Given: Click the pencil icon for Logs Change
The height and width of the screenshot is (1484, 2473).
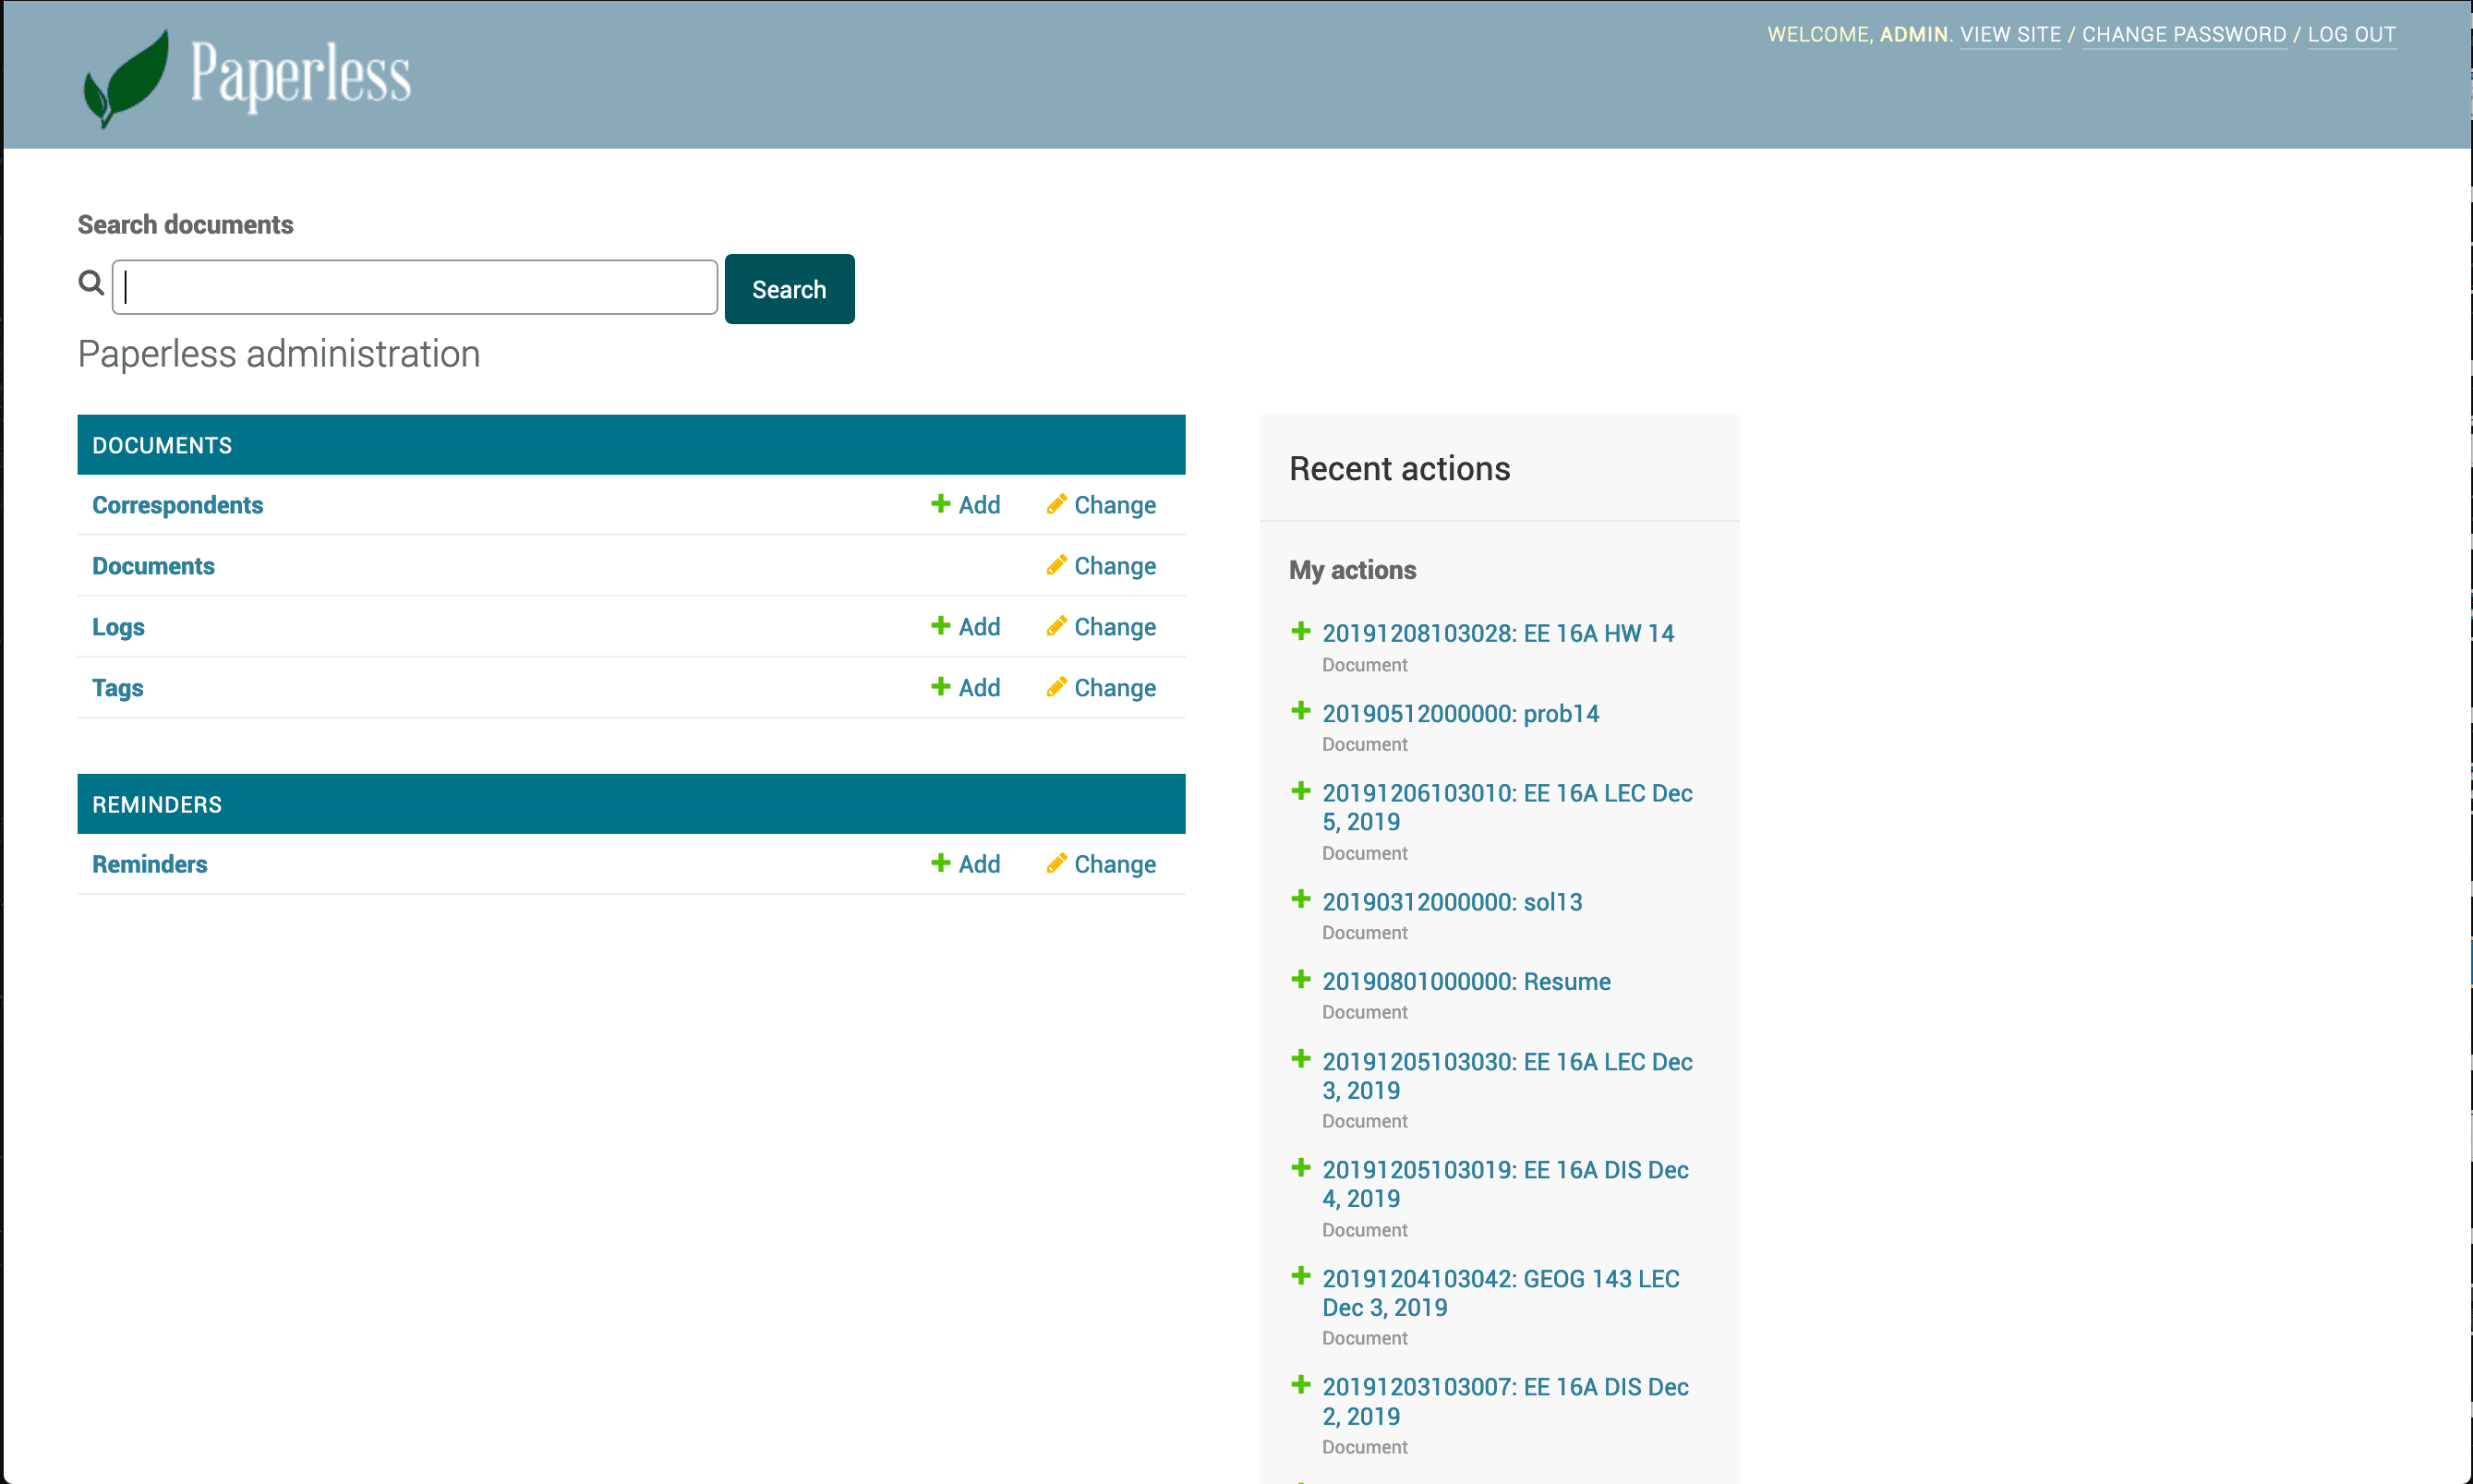Looking at the screenshot, I should 1056,625.
